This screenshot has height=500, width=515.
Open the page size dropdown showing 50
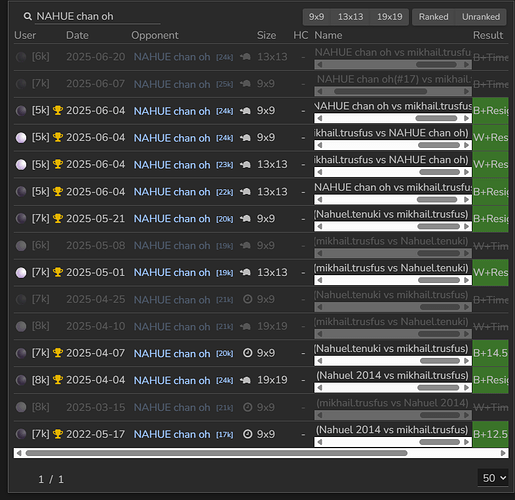(x=494, y=478)
